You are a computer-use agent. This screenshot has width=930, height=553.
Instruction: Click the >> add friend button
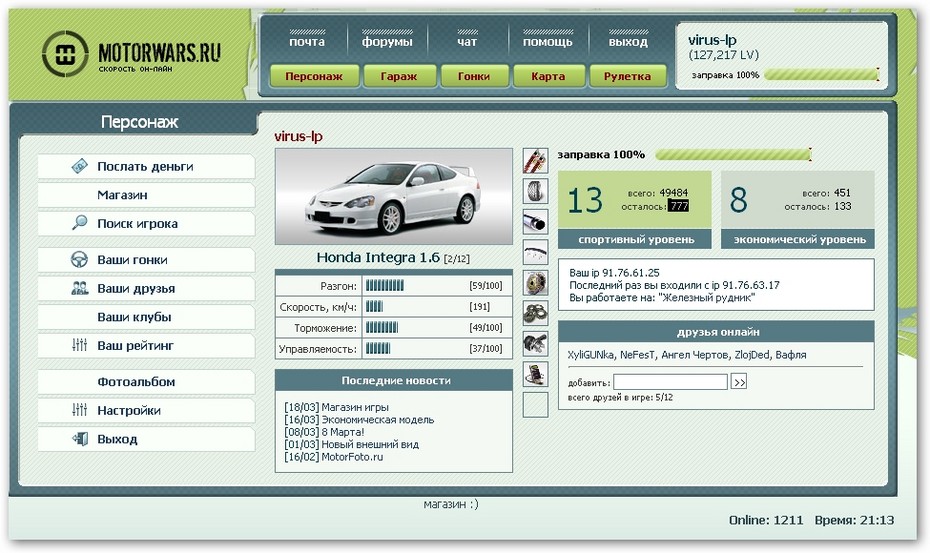click(739, 382)
